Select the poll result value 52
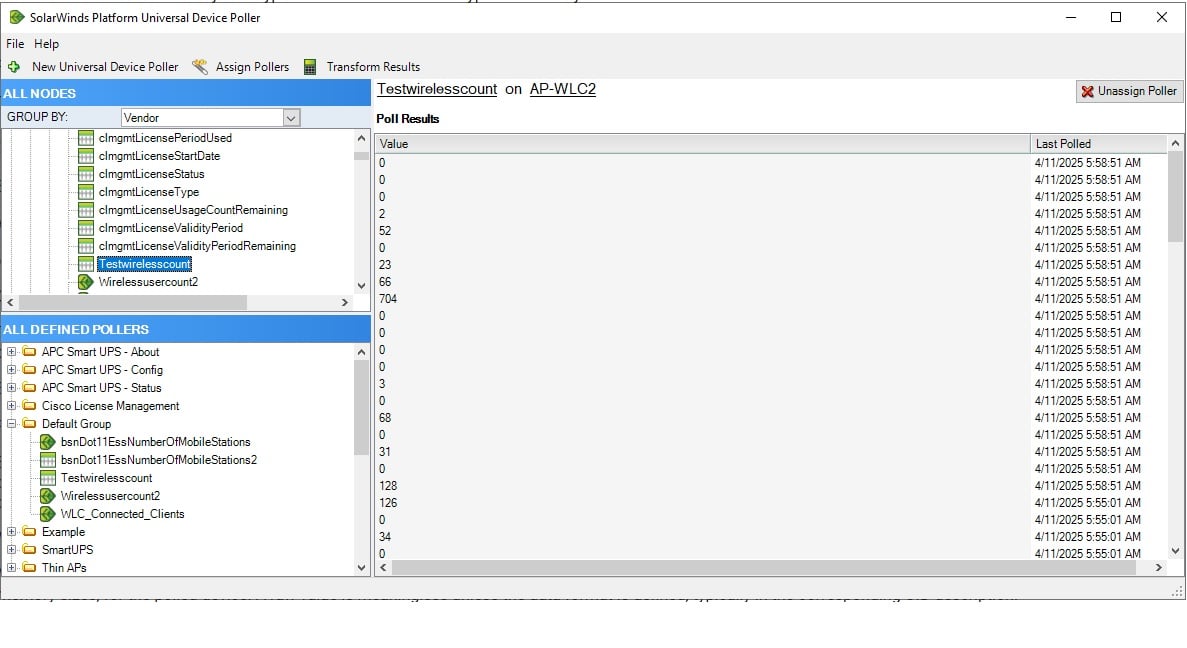 point(385,231)
